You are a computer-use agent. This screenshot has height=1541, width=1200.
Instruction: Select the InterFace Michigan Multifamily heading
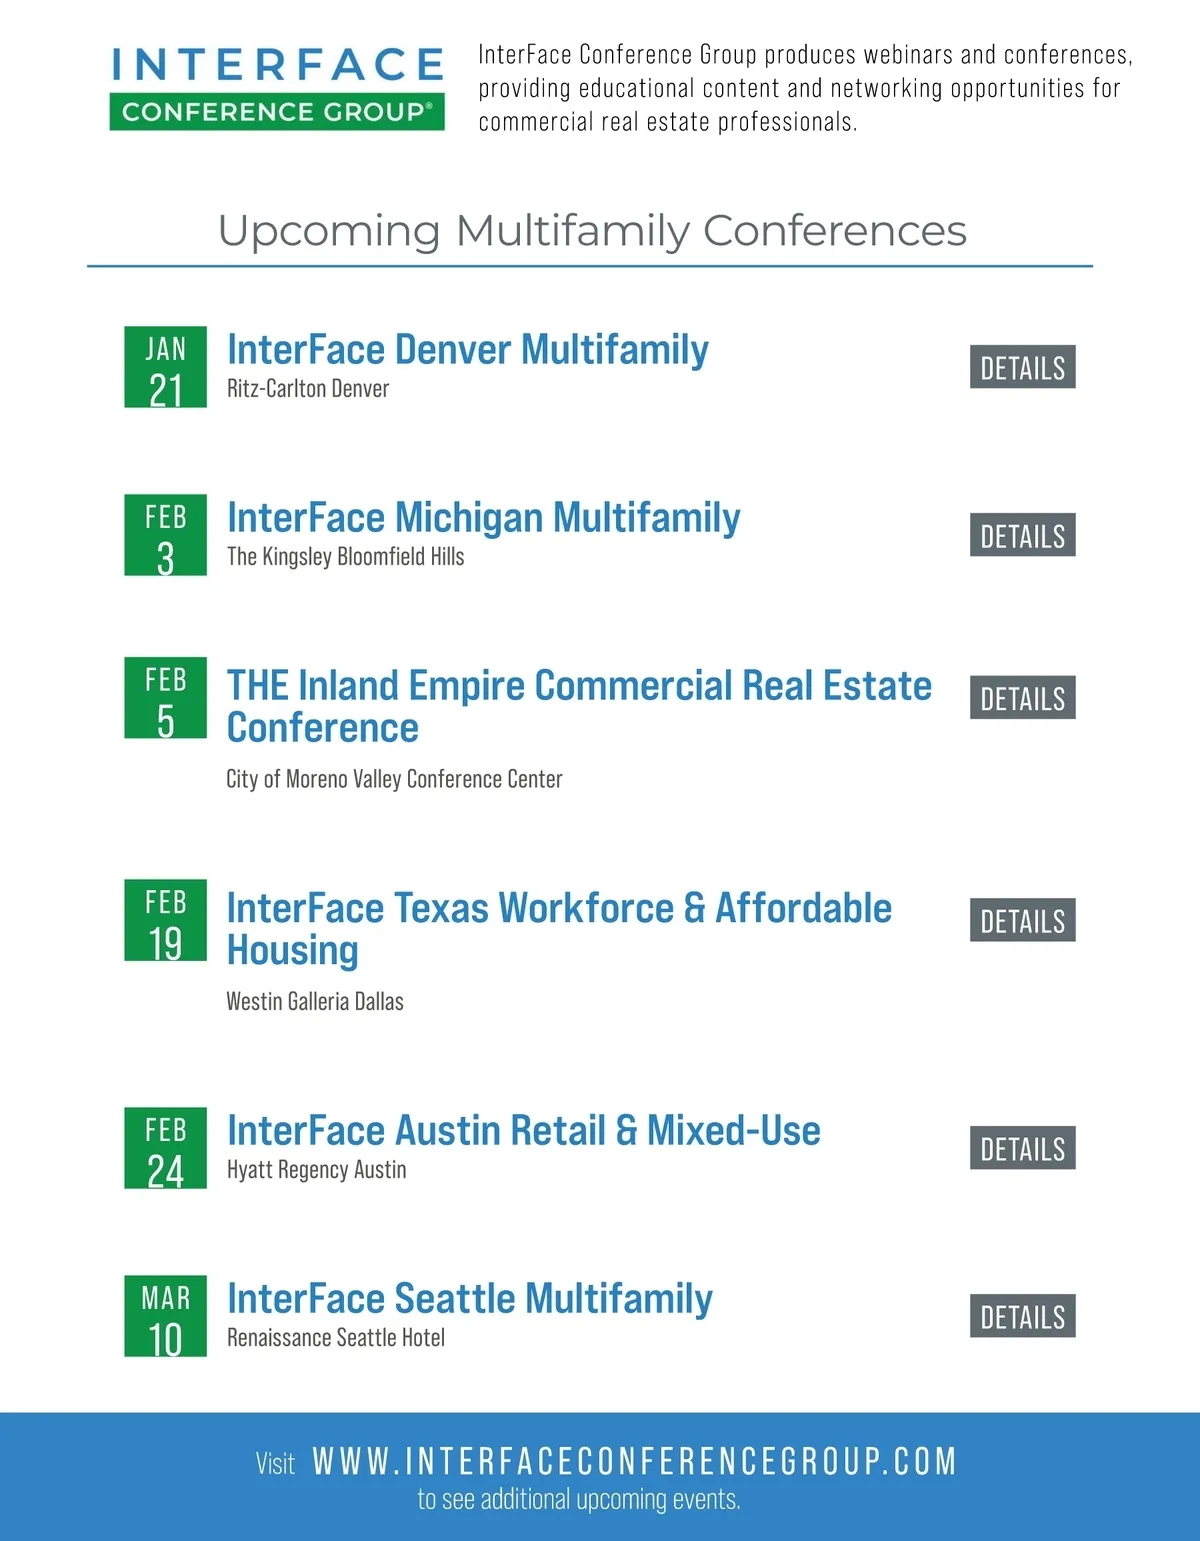coord(483,518)
